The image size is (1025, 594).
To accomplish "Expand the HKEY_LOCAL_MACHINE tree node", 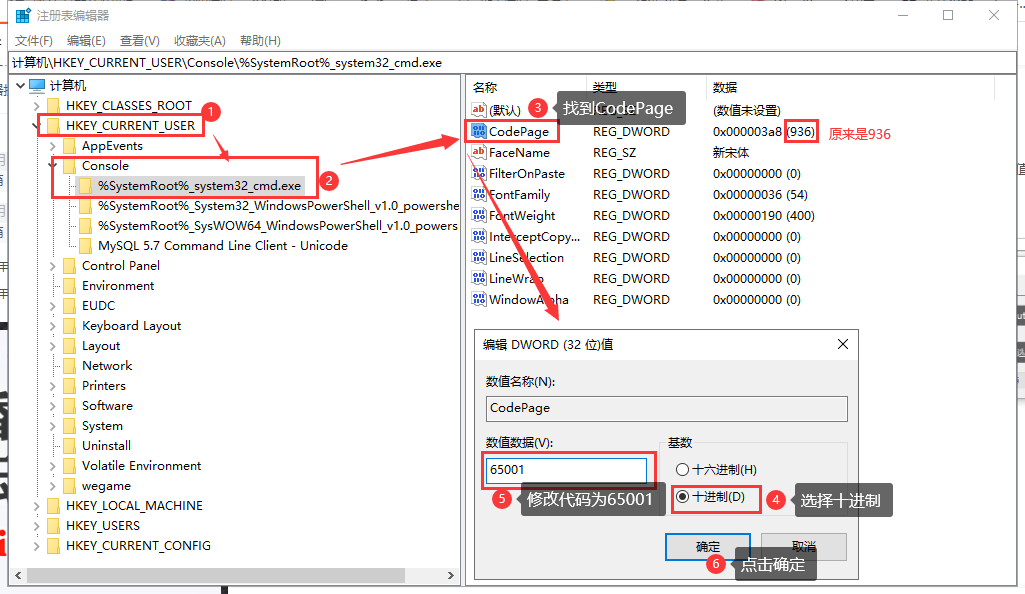I will pyautogui.click(x=37, y=506).
